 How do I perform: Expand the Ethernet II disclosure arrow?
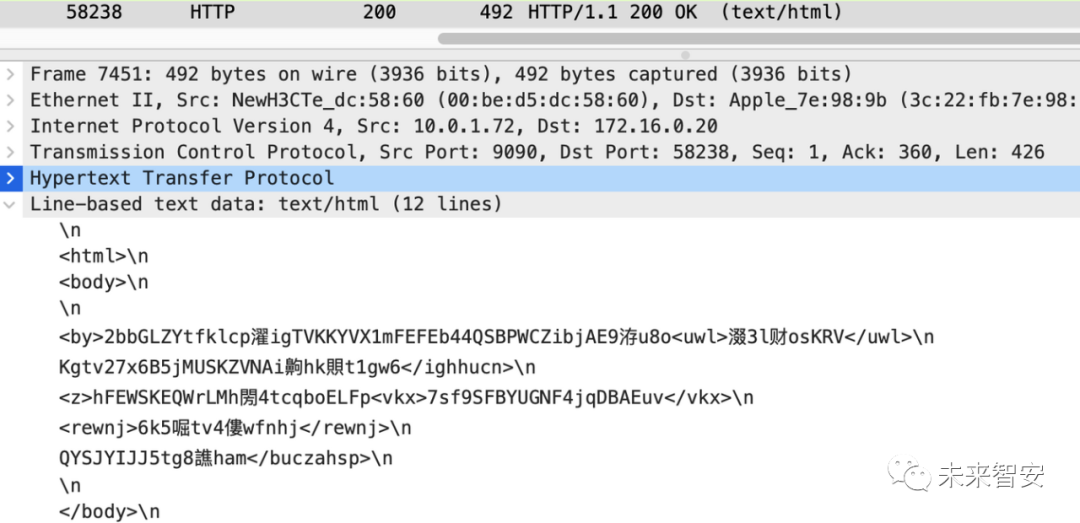click(x=9, y=101)
